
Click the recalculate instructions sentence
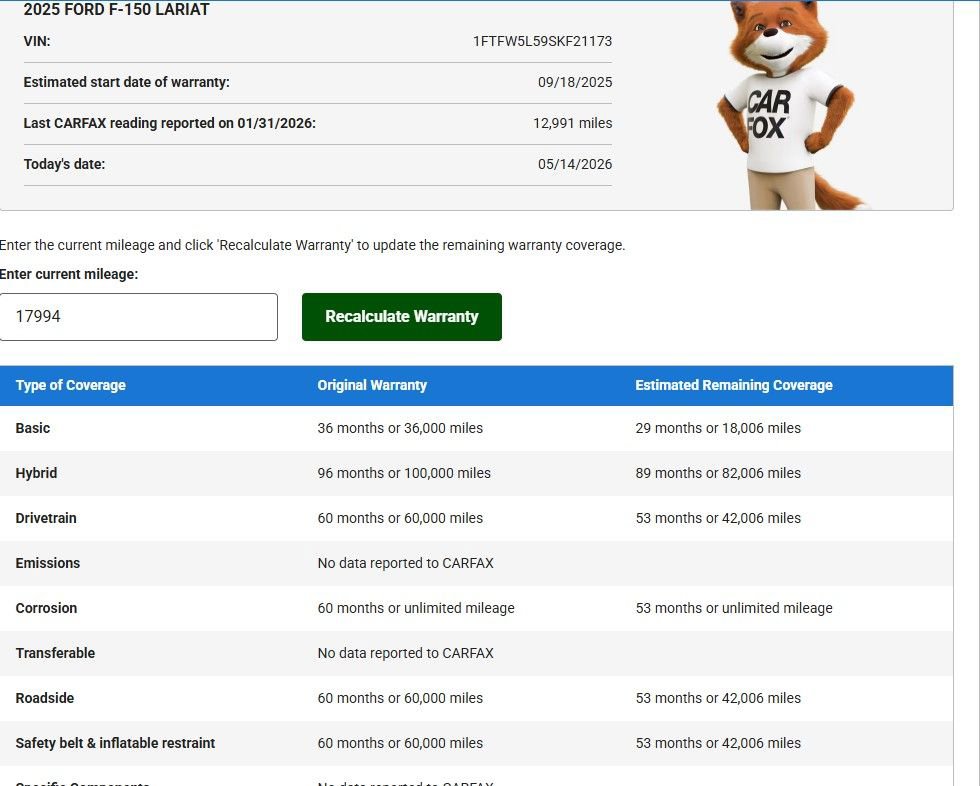click(x=312, y=246)
